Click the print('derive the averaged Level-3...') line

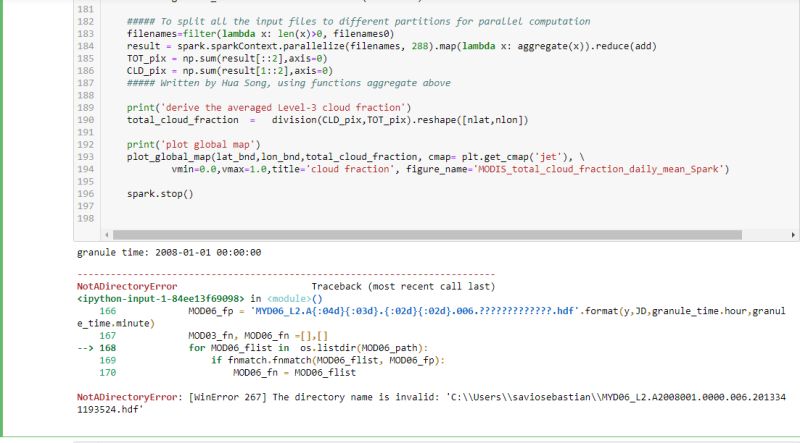269,108
